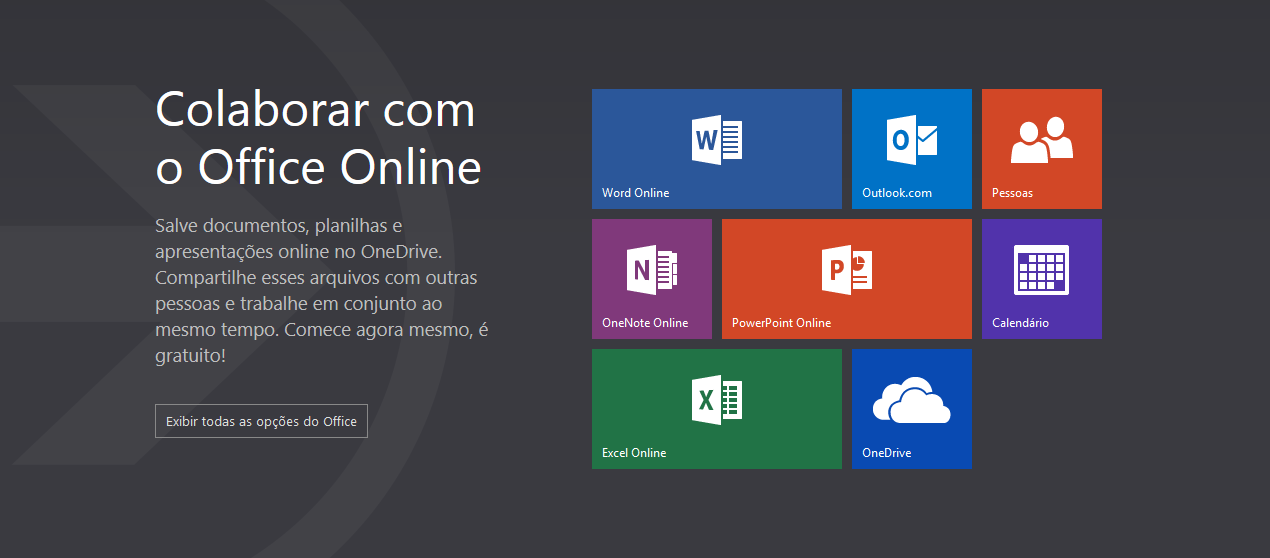Click the 'Outlook.com' tile label
The image size is (1270, 558).
coord(897,193)
